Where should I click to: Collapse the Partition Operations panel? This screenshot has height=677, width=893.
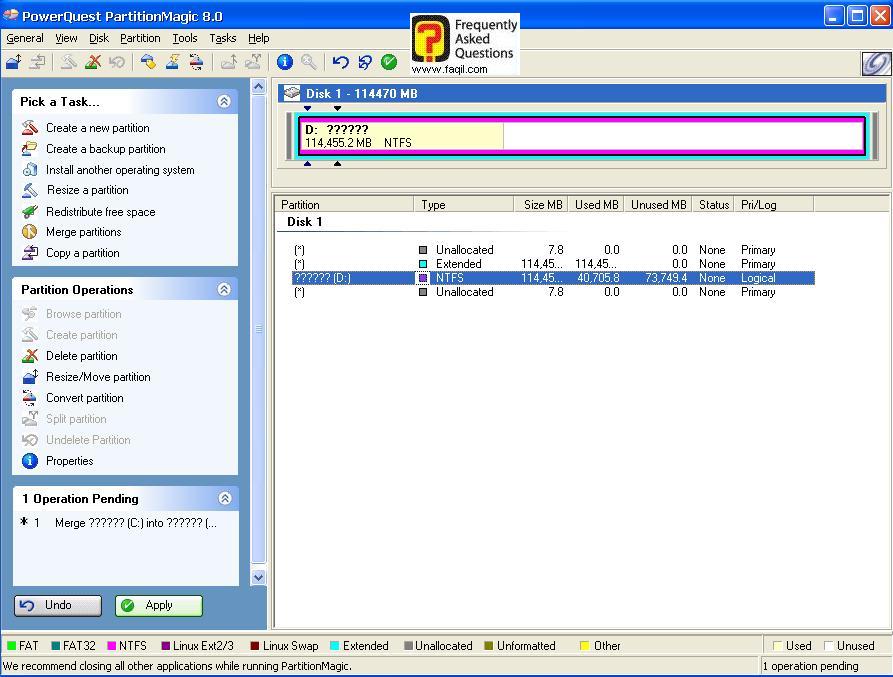pos(224,289)
